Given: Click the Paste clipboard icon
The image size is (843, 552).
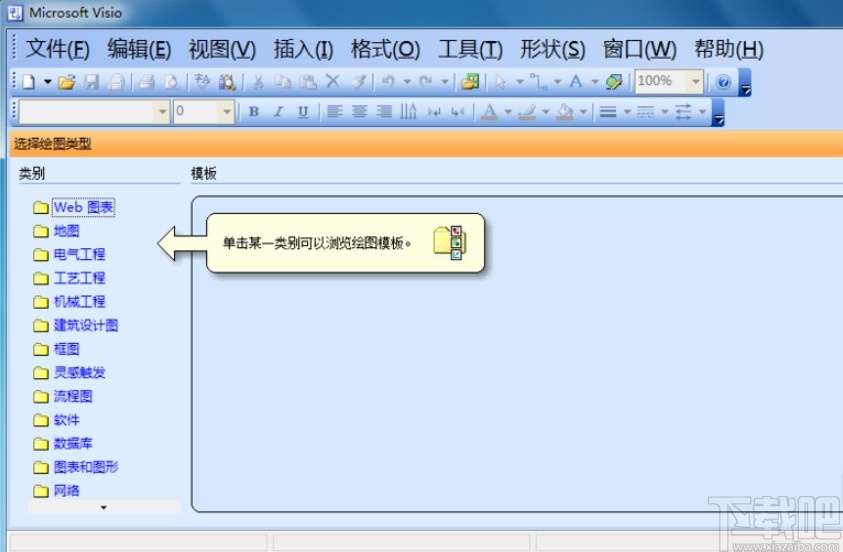Looking at the screenshot, I should coord(308,82).
